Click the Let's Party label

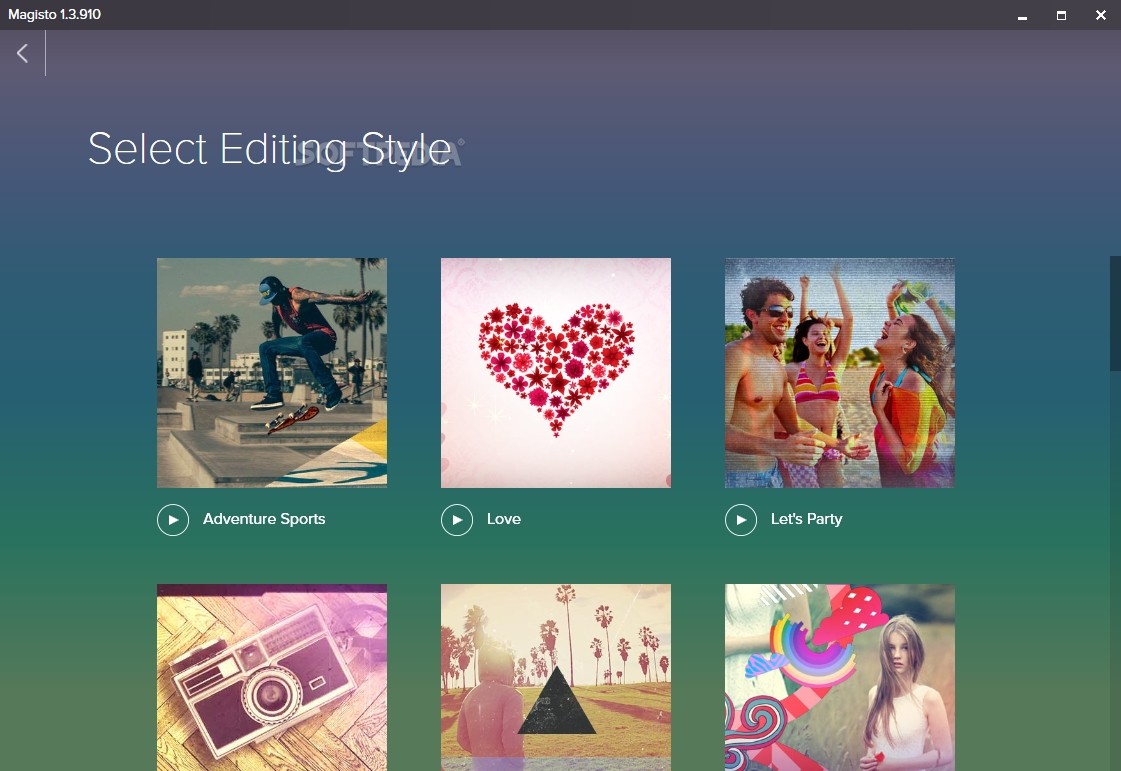806,519
